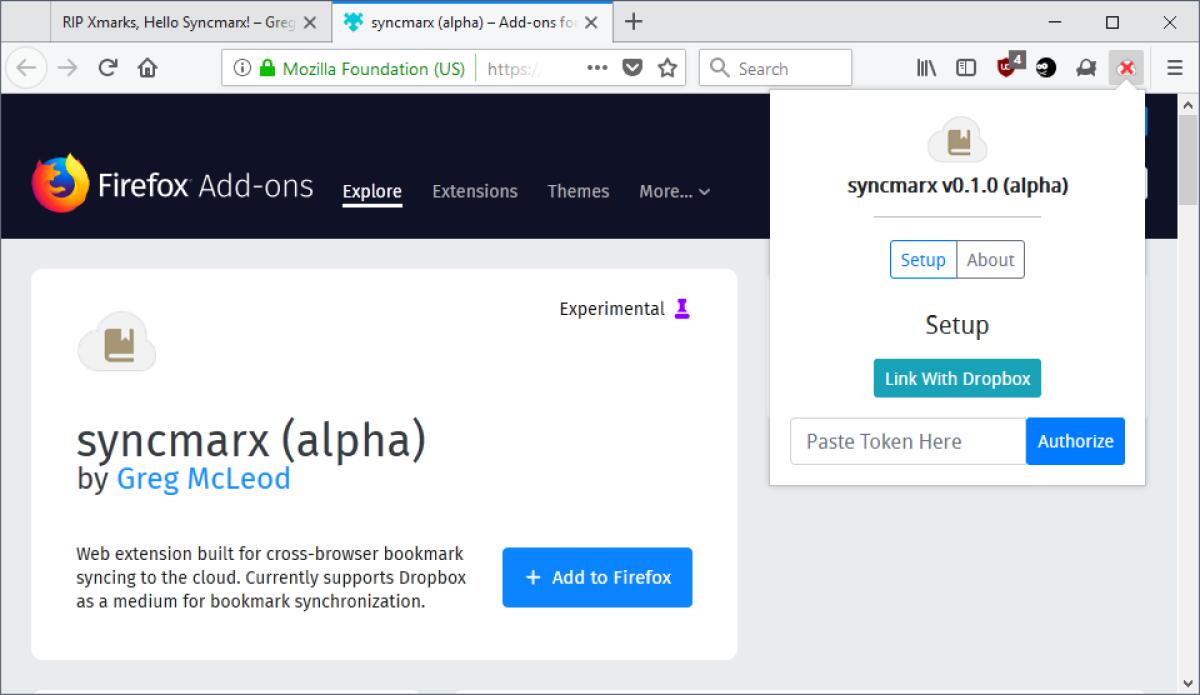Click the Add to Firefox button
The width and height of the screenshot is (1200, 695).
click(597, 577)
